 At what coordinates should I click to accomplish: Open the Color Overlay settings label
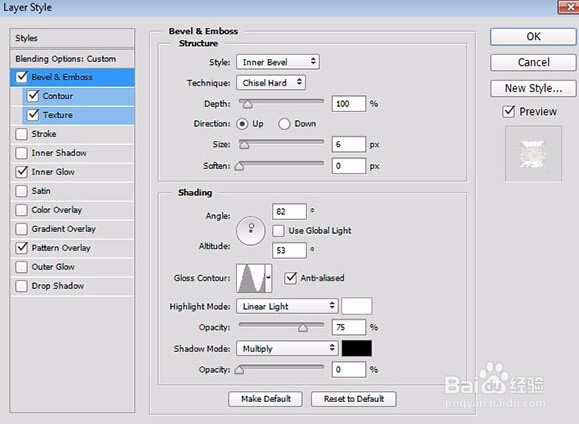(x=56, y=210)
